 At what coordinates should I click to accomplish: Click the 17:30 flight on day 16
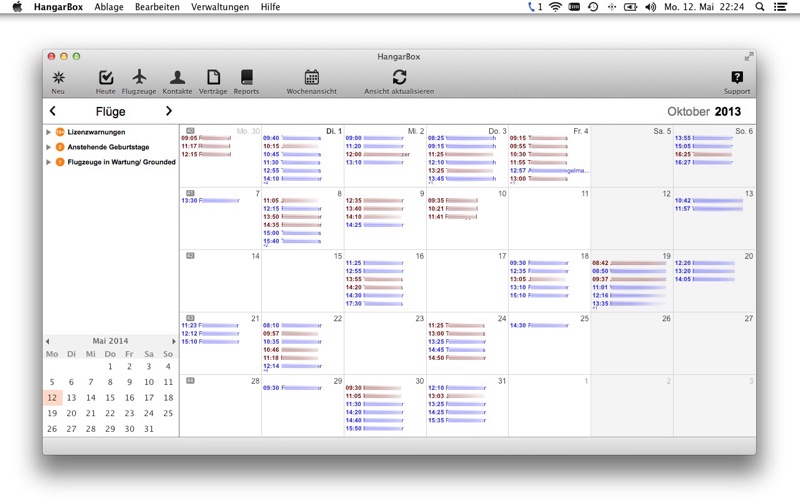[x=374, y=304]
